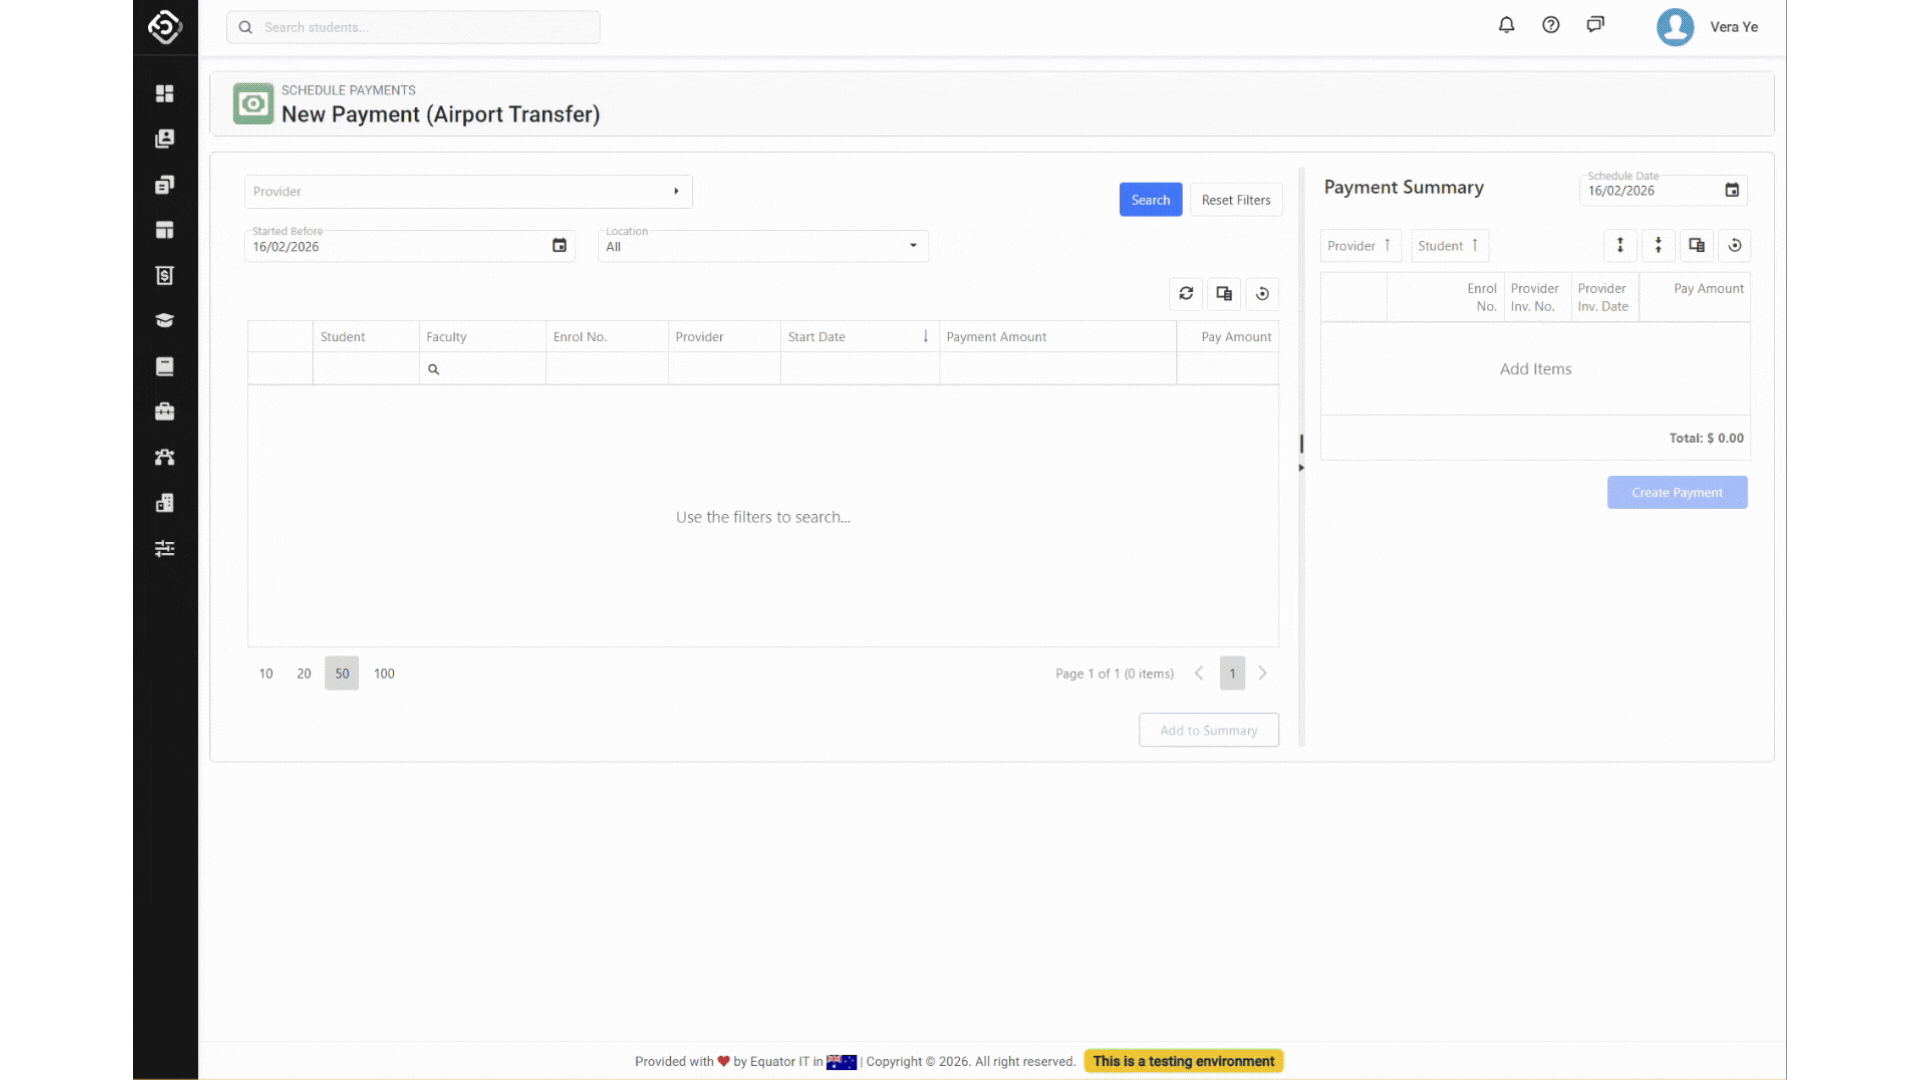Viewport: 1920px width, 1080px height.
Task: Select 20 items per page
Action: [x=304, y=674]
